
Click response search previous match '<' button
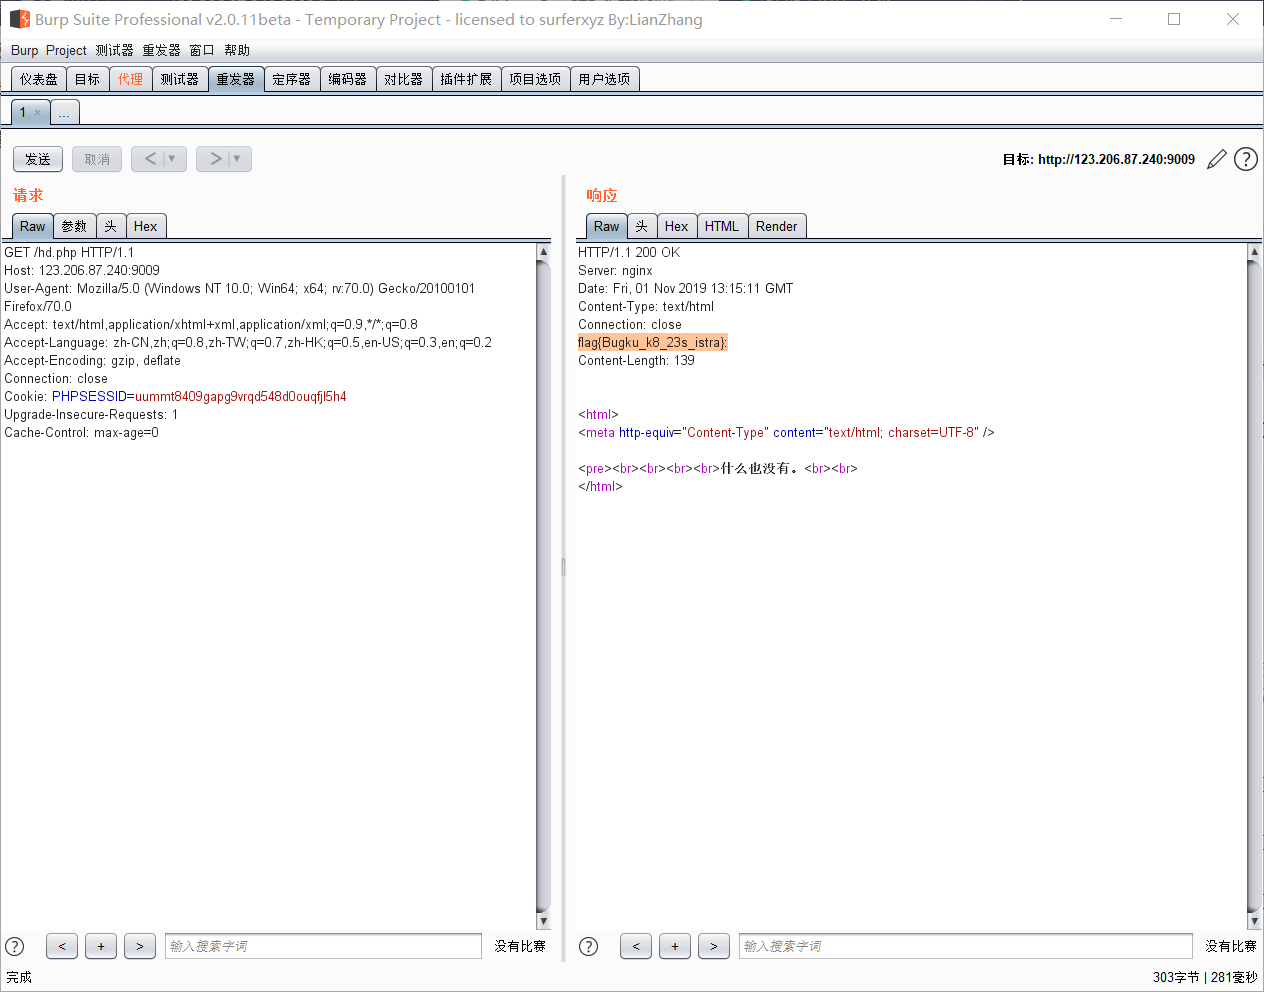pyautogui.click(x=636, y=946)
